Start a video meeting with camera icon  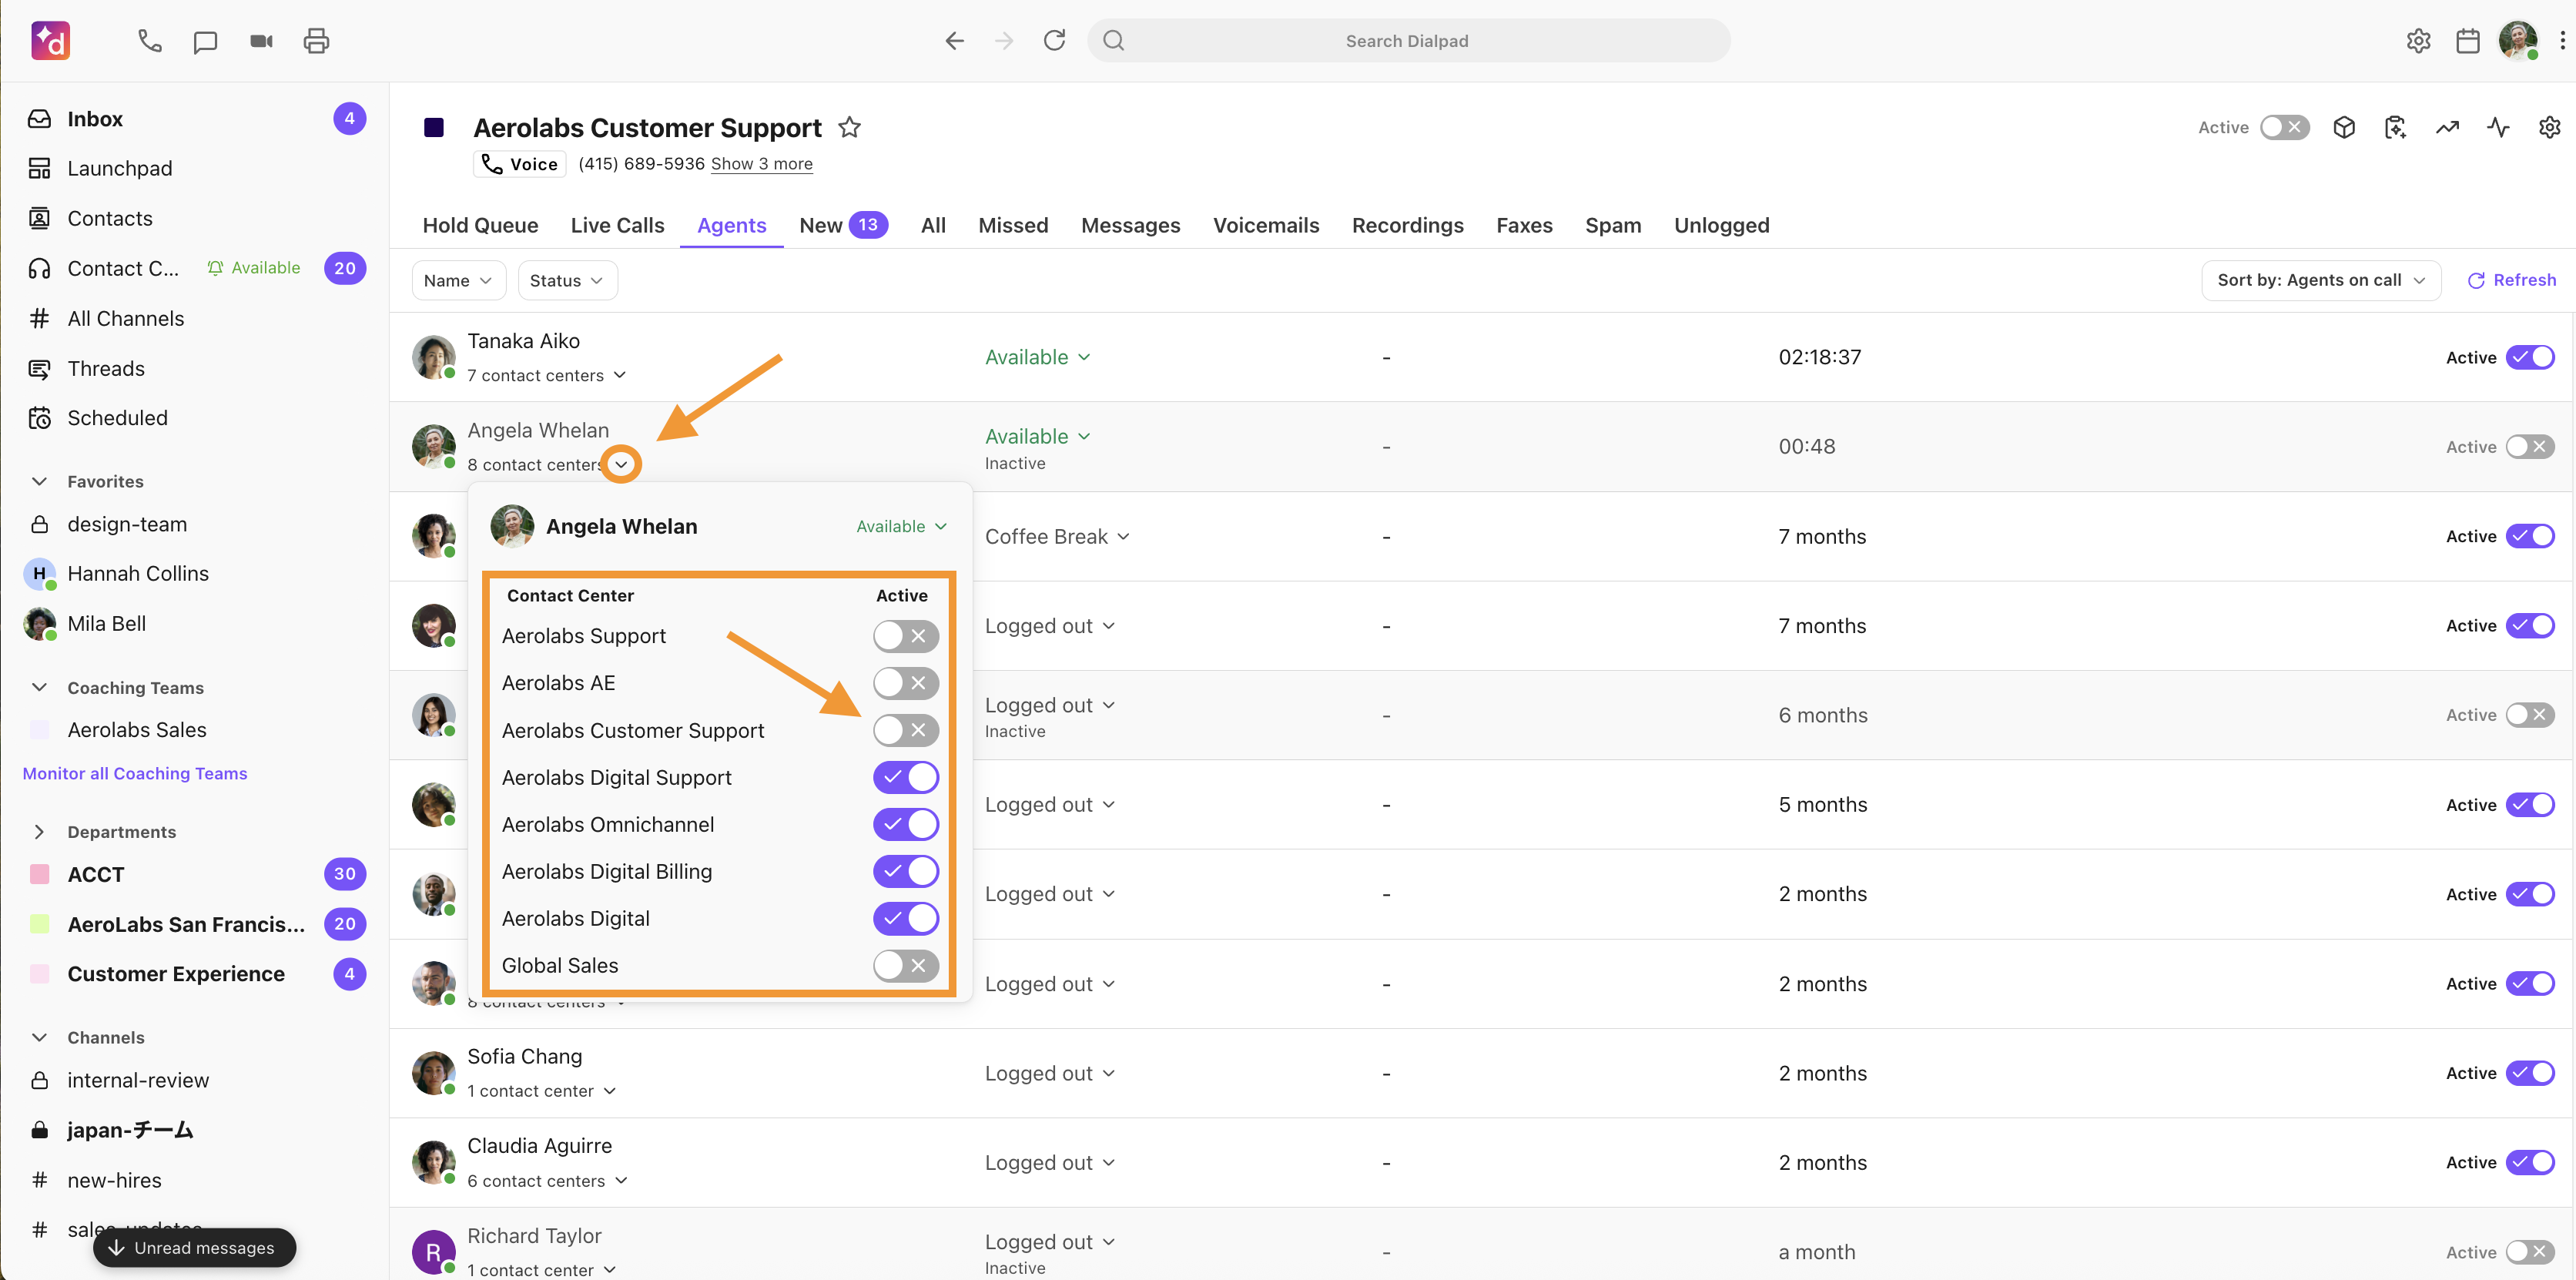pyautogui.click(x=261, y=41)
